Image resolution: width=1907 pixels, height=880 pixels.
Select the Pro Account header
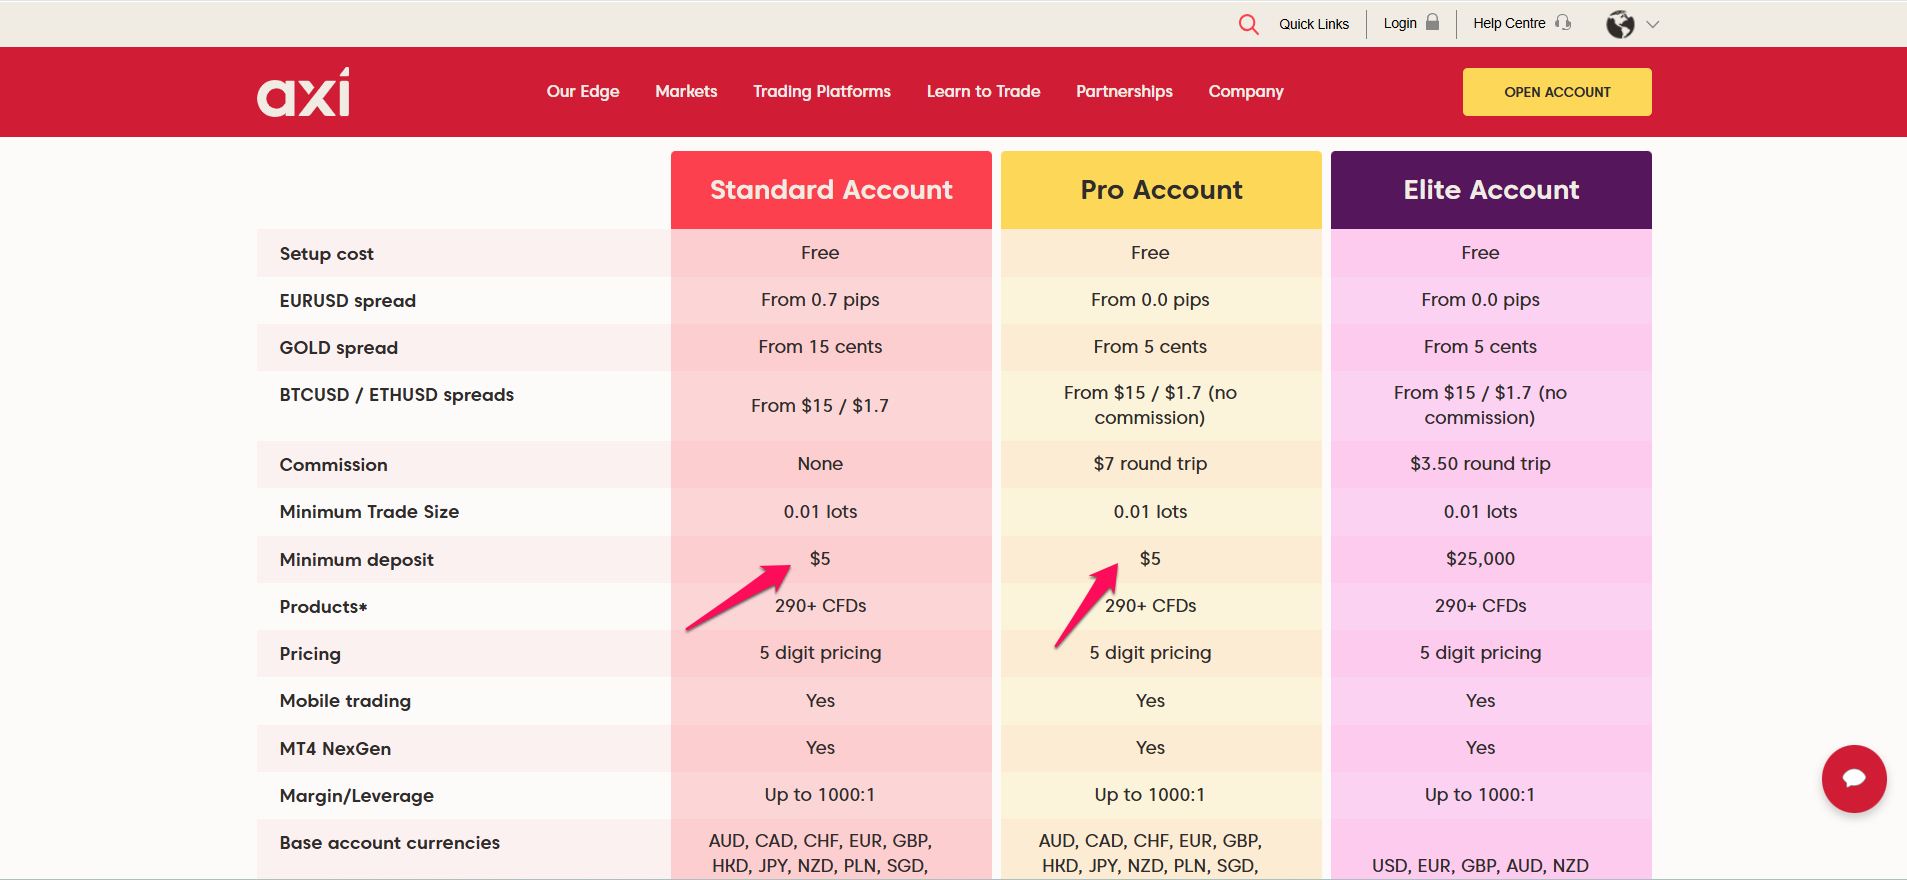1161,190
